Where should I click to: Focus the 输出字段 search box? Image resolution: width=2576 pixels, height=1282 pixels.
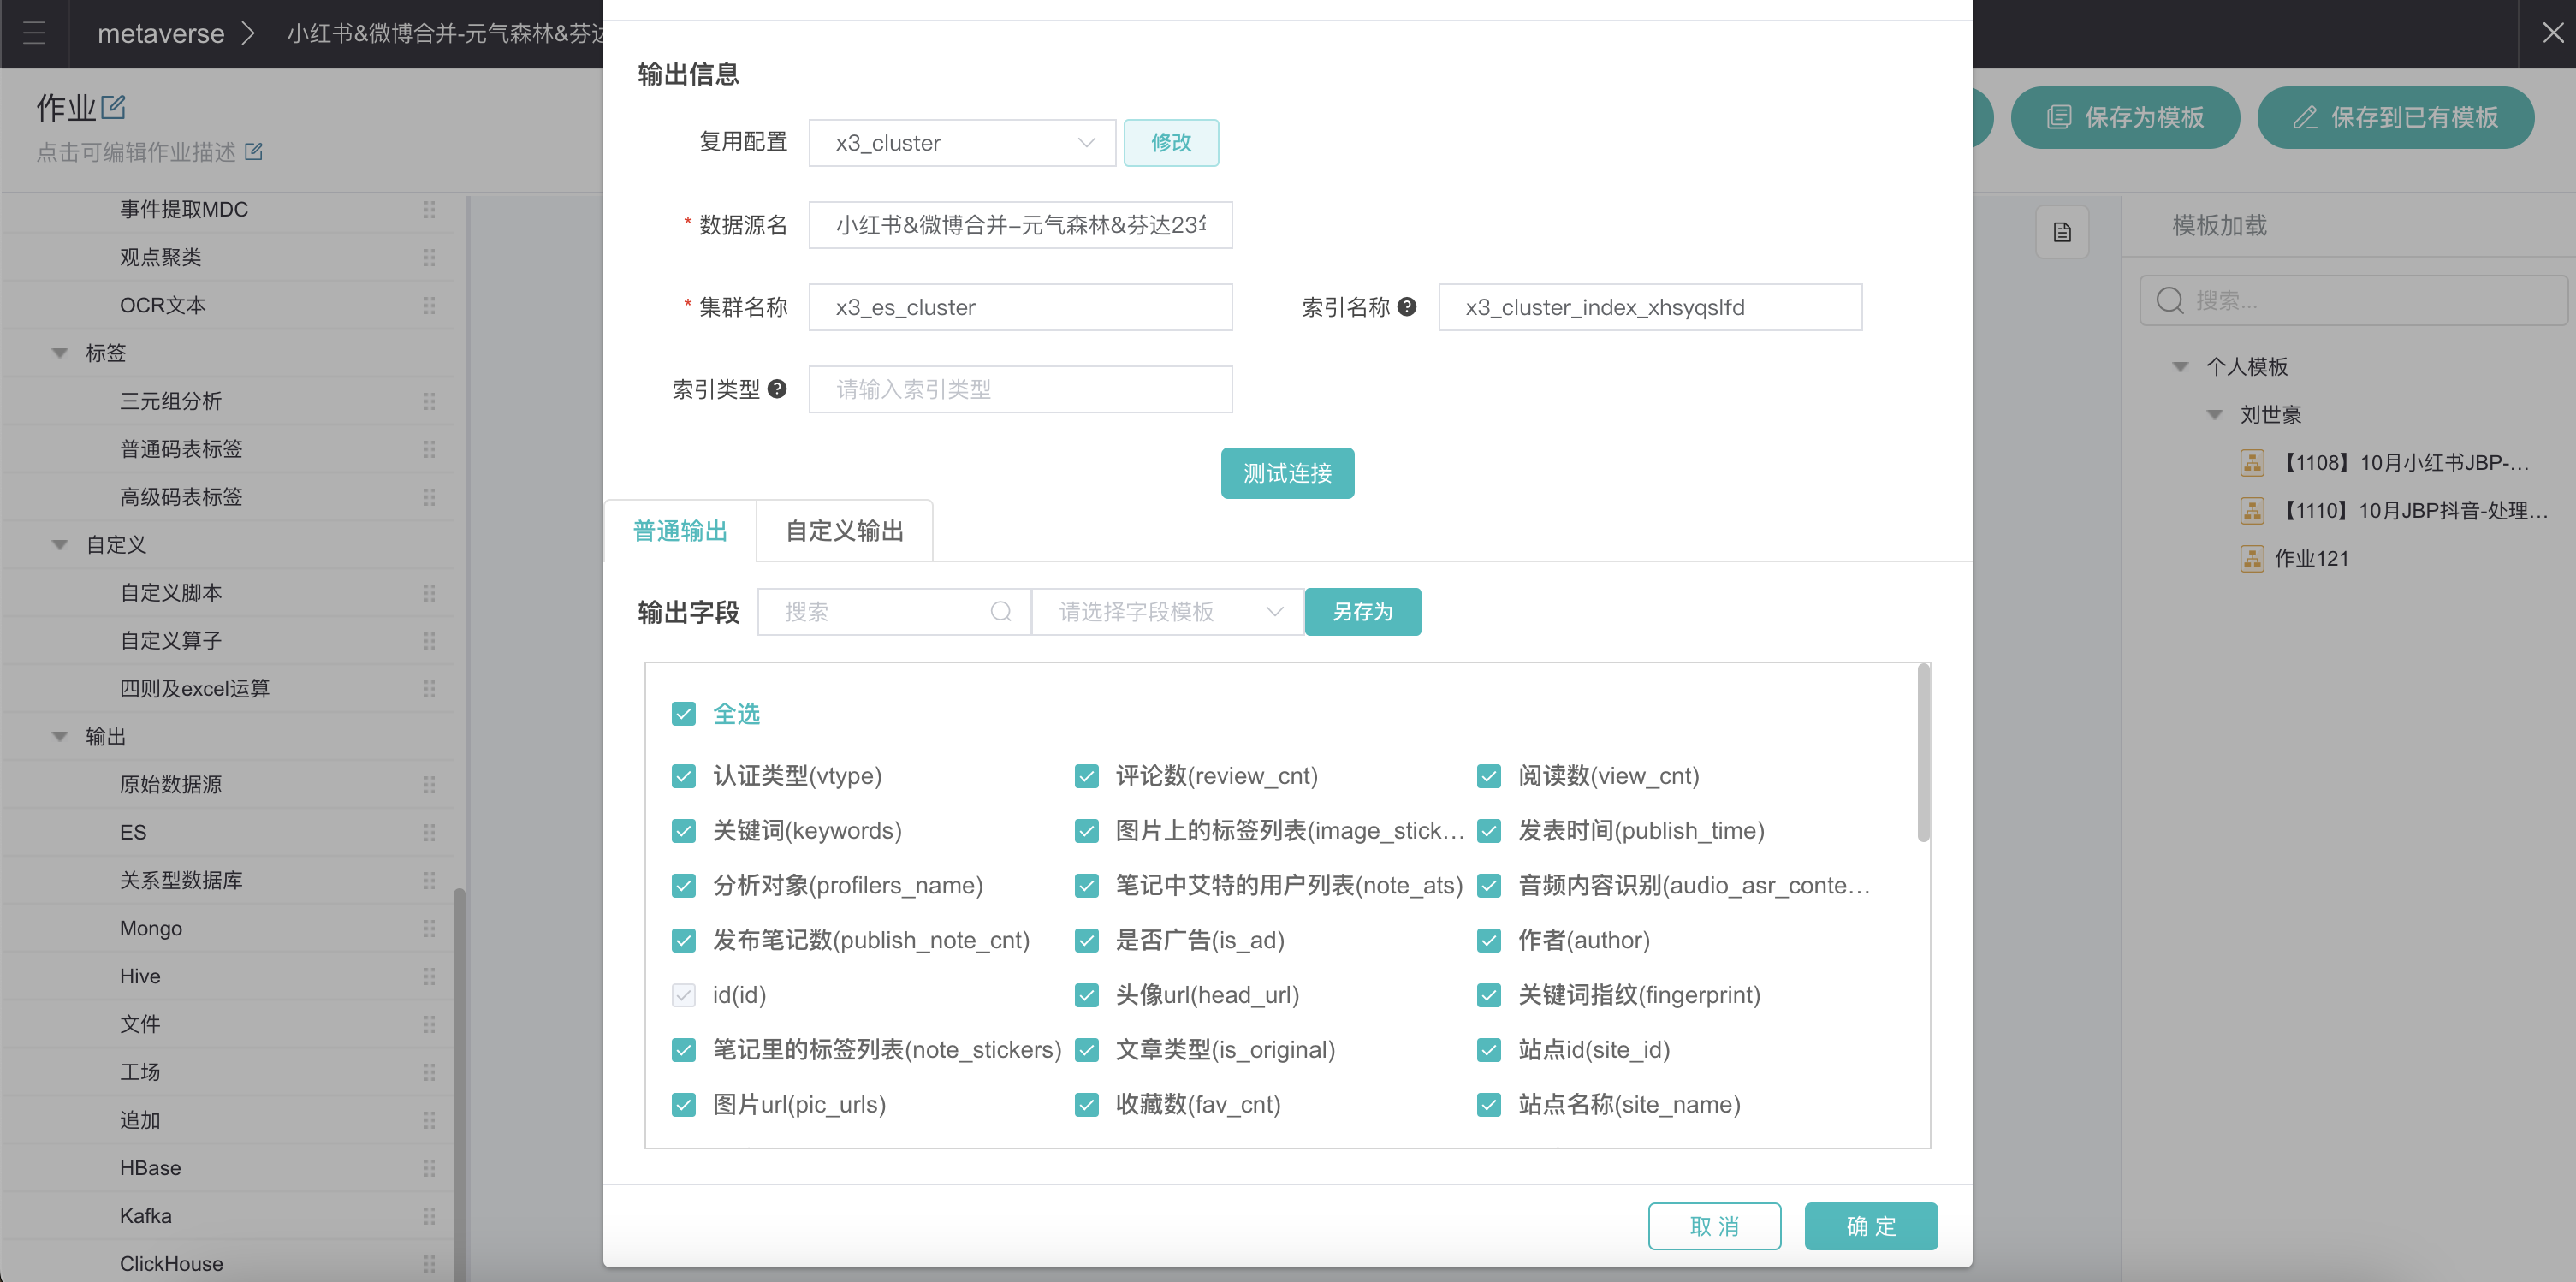(x=893, y=611)
